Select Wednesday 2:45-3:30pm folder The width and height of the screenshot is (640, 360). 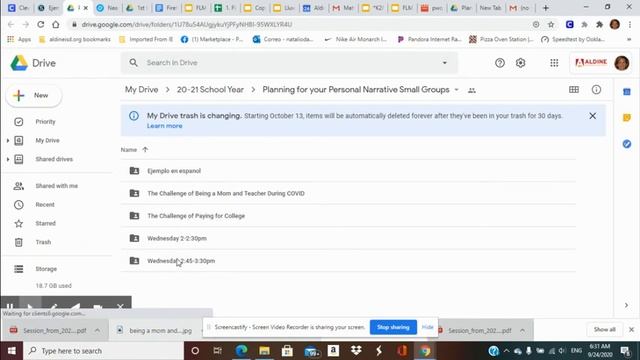[348, 260]
